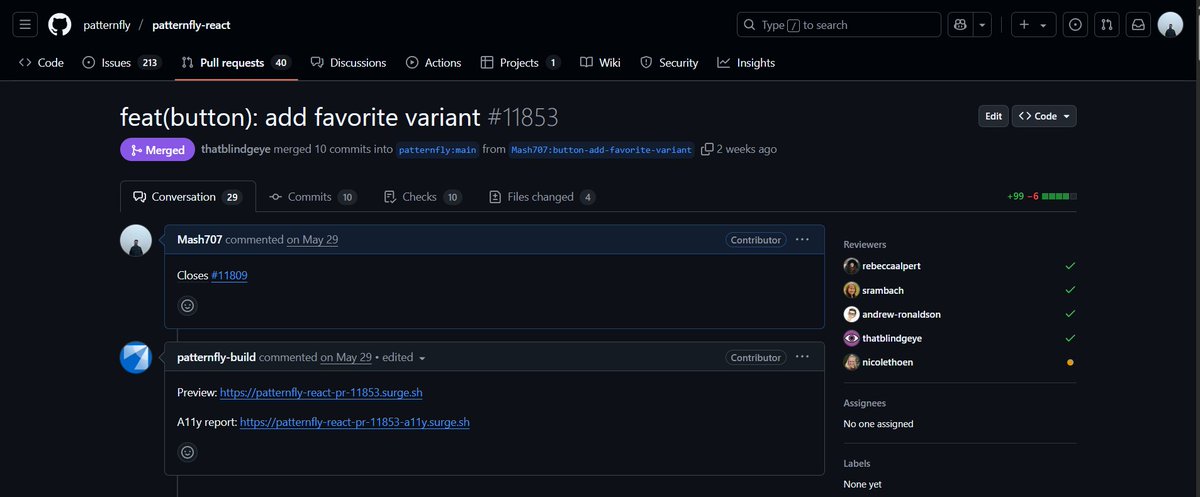Image resolution: width=1200 pixels, height=497 pixels.
Task: Click reviewer andrew-ronaldson
Action: [901, 314]
